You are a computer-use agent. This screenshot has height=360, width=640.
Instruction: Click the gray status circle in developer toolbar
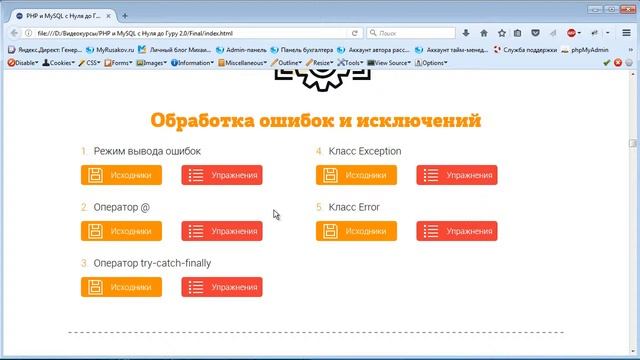pos(629,62)
